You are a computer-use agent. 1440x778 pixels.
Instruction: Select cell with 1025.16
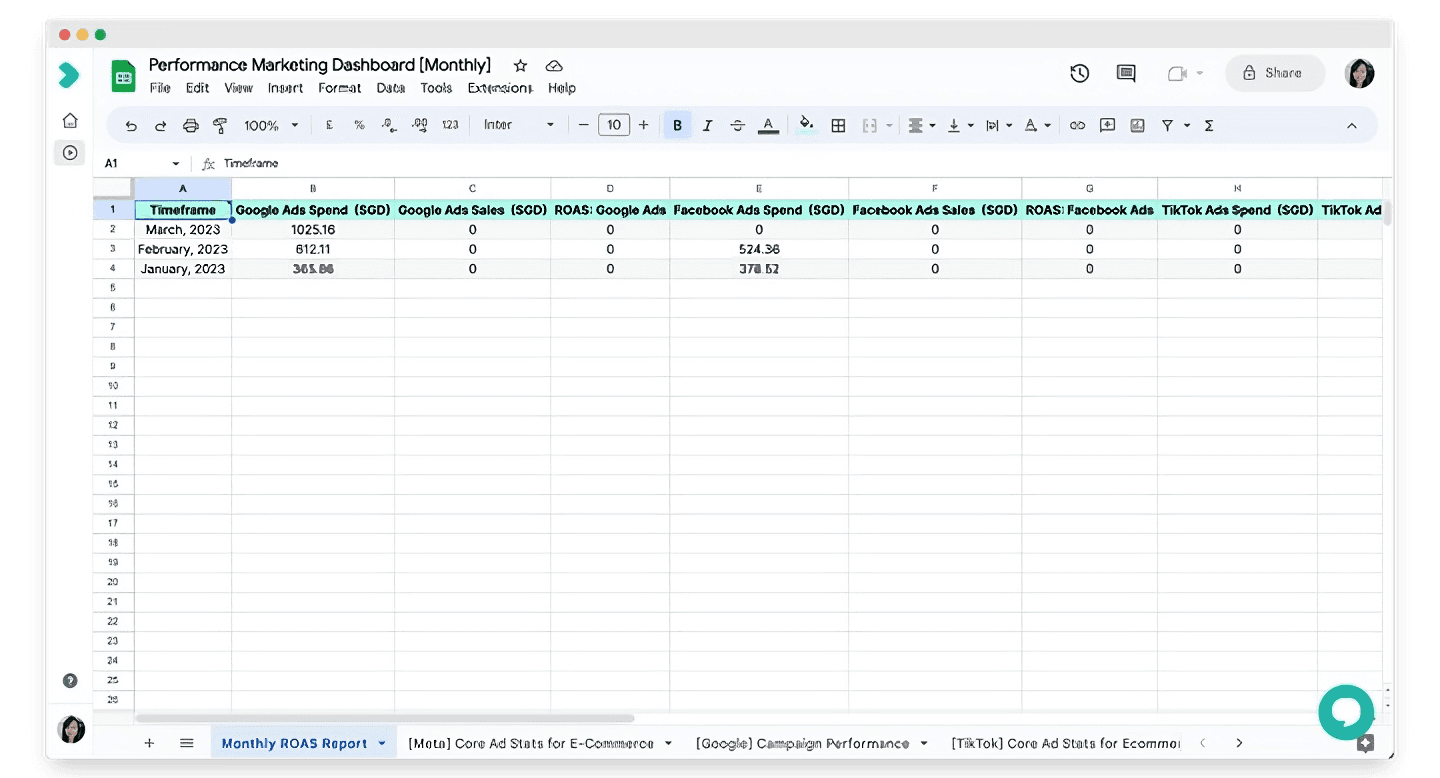tap(312, 230)
